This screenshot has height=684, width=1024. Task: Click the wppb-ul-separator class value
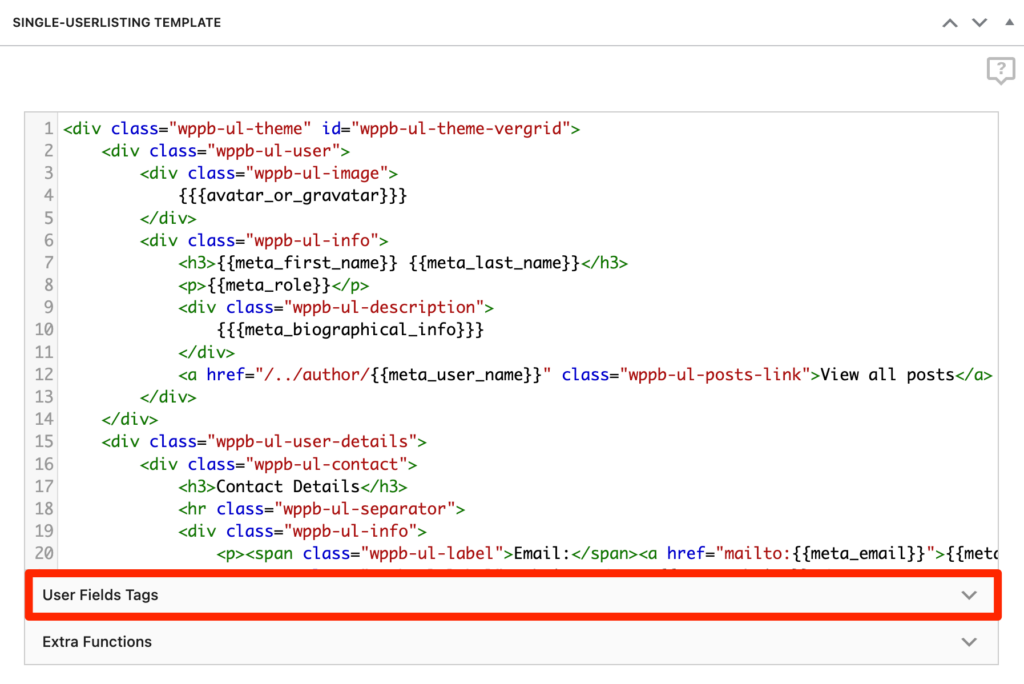(364, 508)
